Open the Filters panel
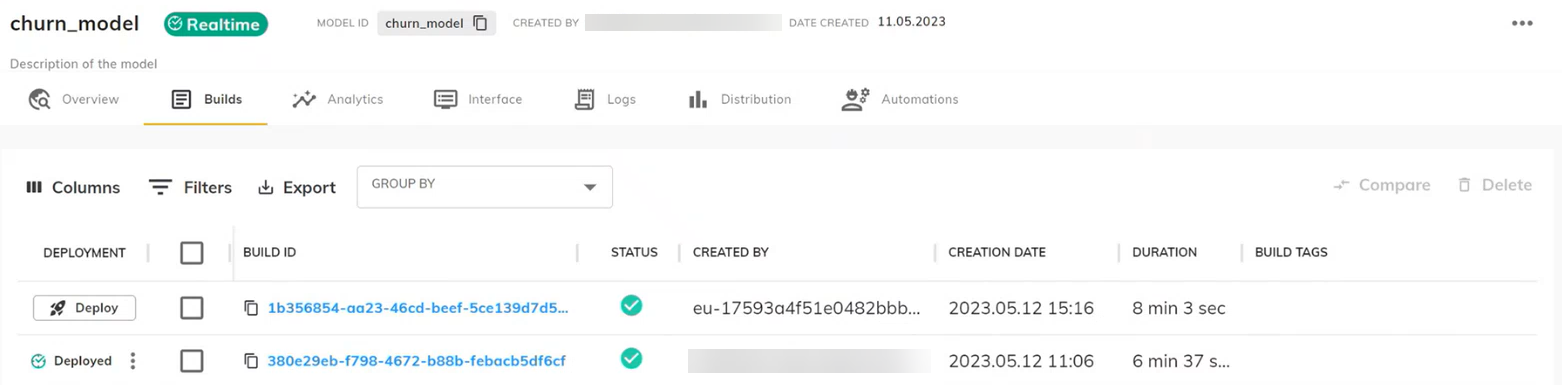This screenshot has height=385, width=1562. click(190, 187)
